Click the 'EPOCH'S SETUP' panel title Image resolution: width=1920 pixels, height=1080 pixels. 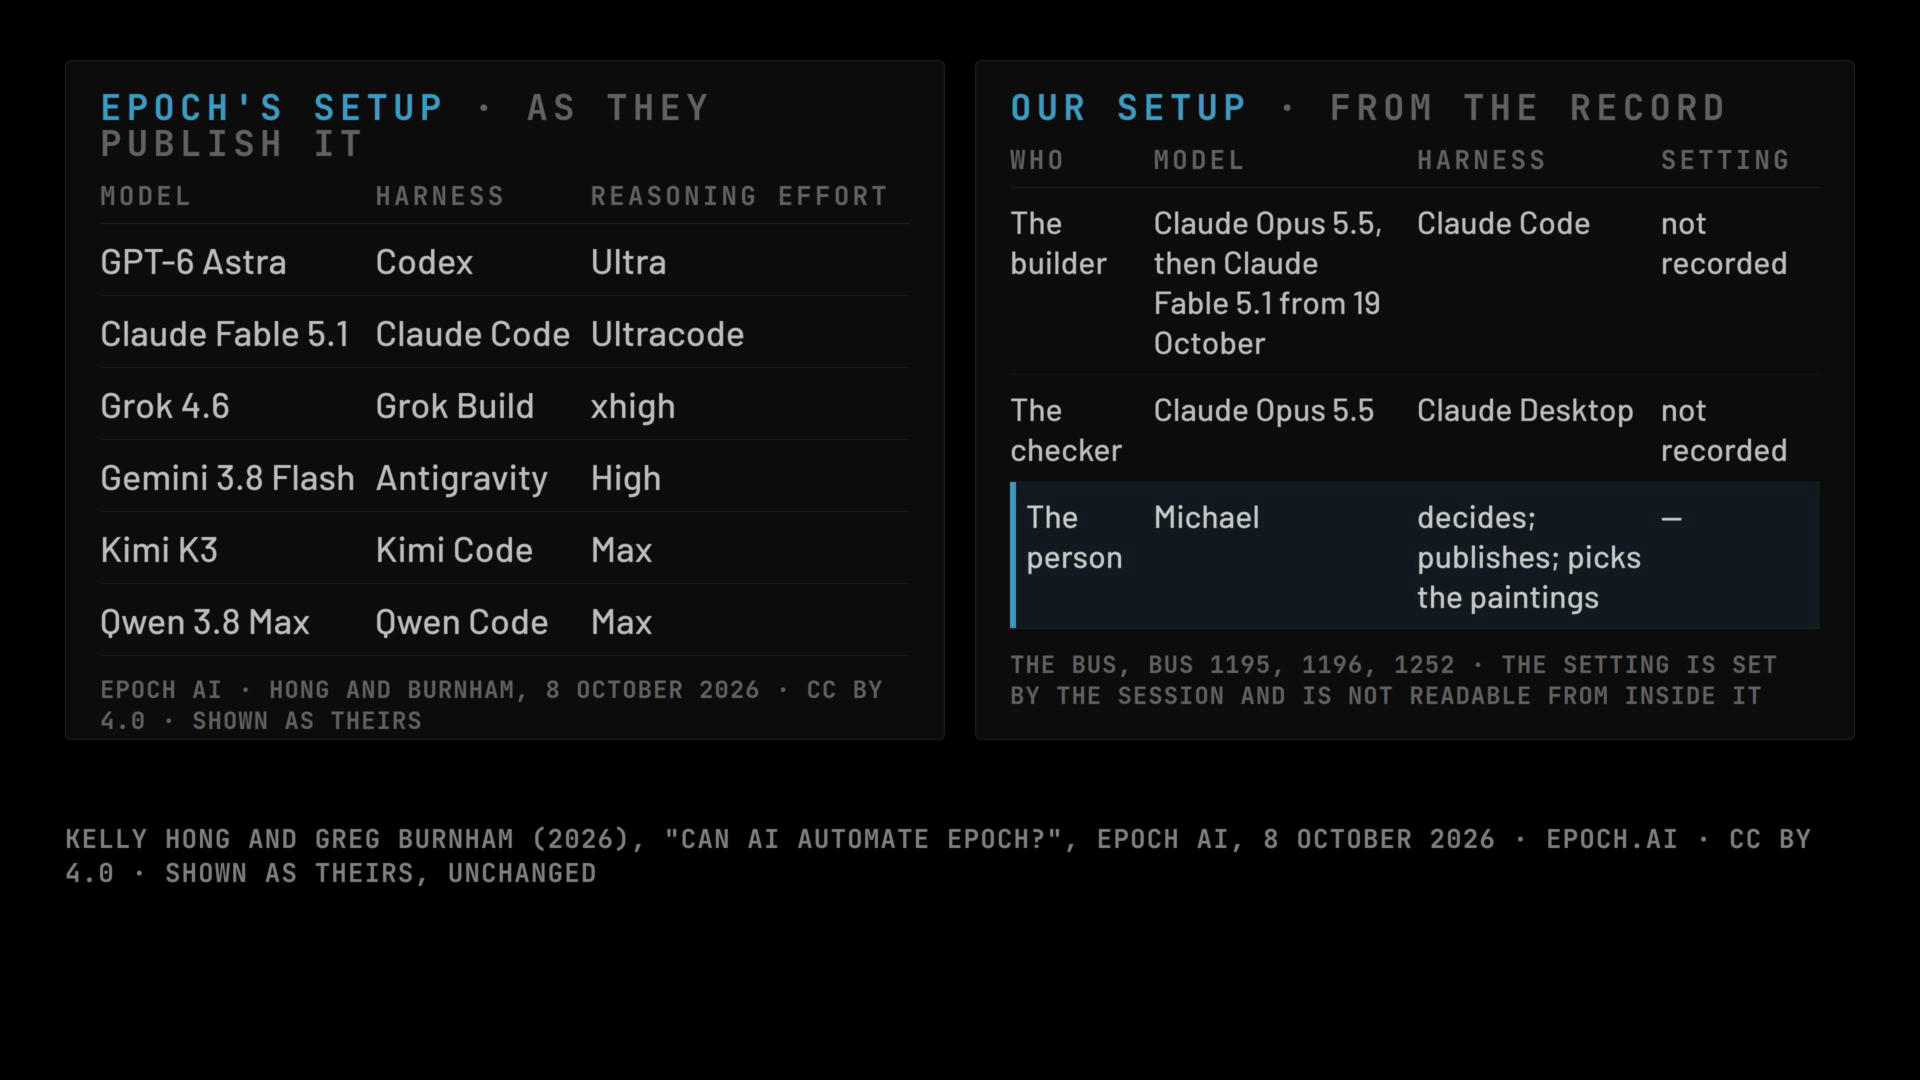point(272,107)
